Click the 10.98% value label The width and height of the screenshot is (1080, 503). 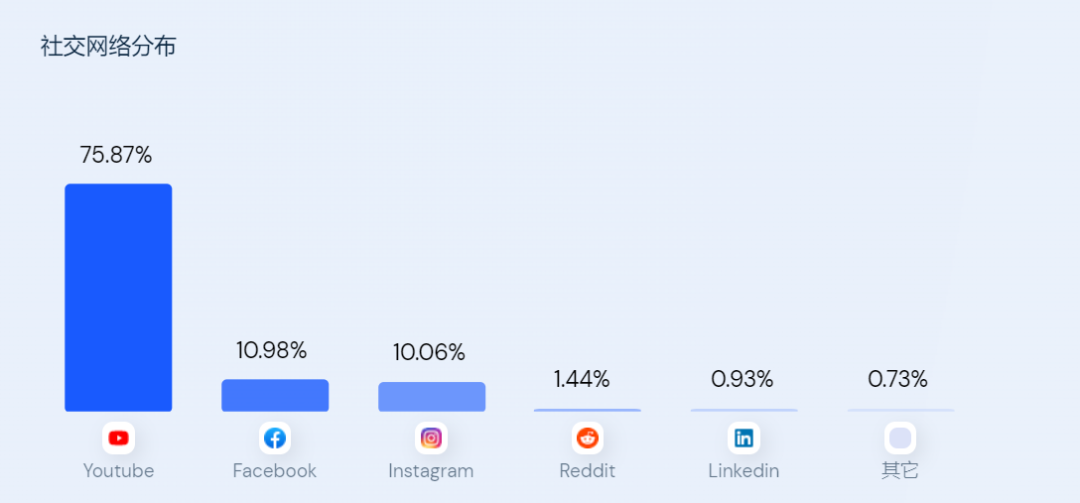point(272,350)
